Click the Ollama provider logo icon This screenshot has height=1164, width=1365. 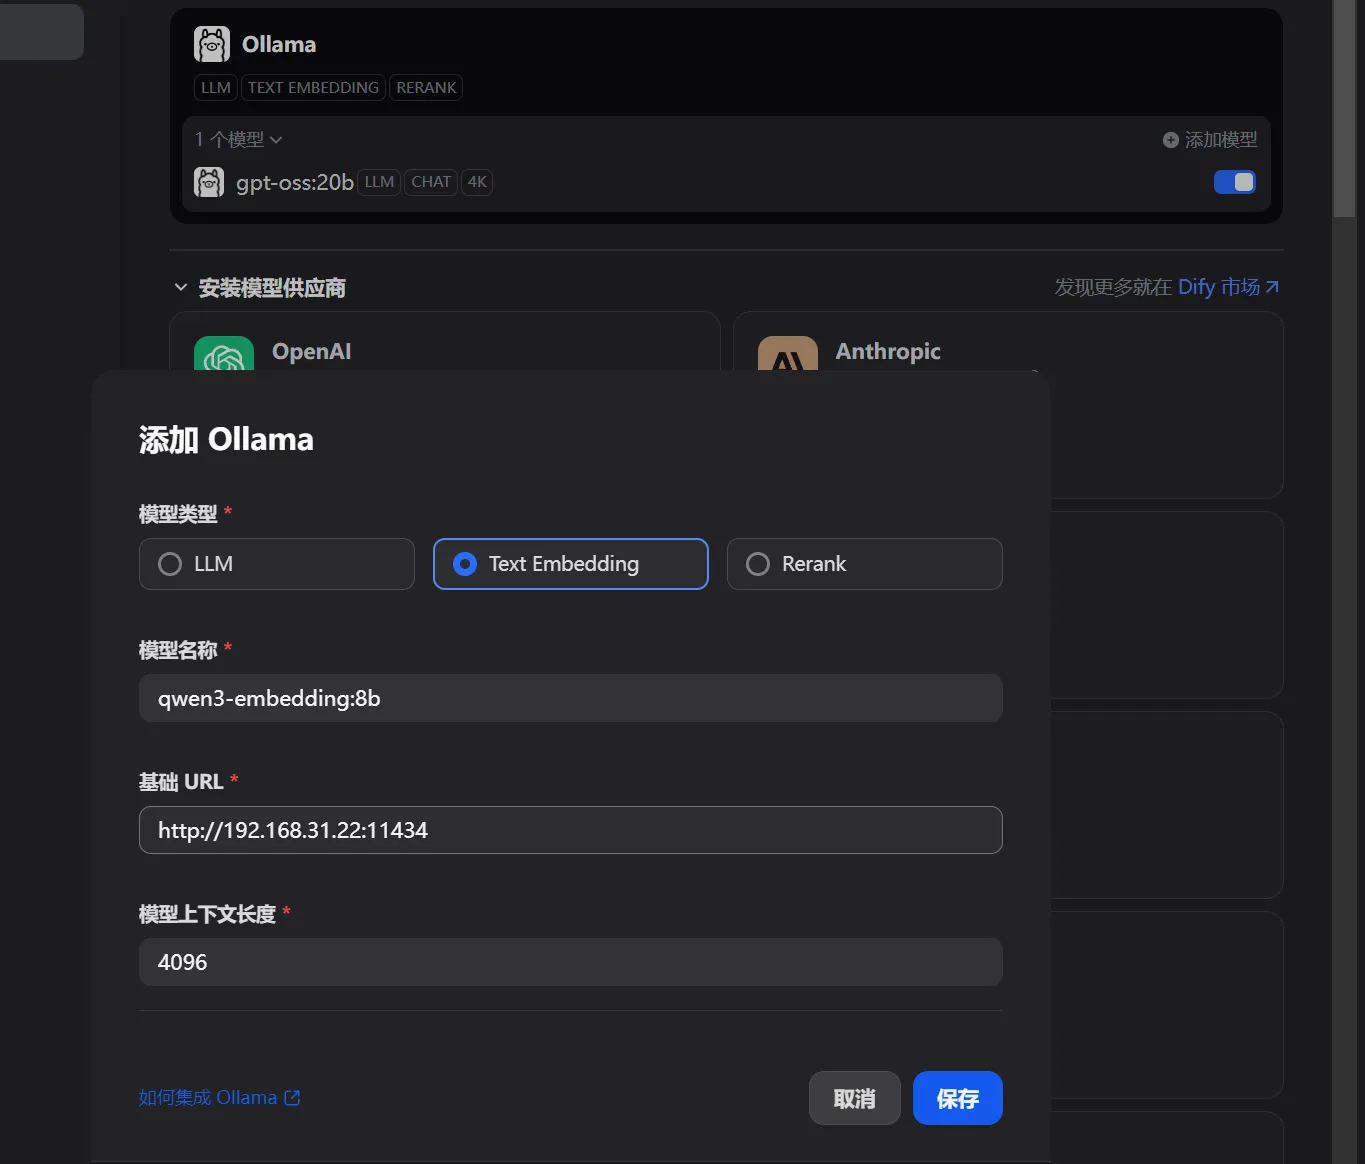(212, 45)
